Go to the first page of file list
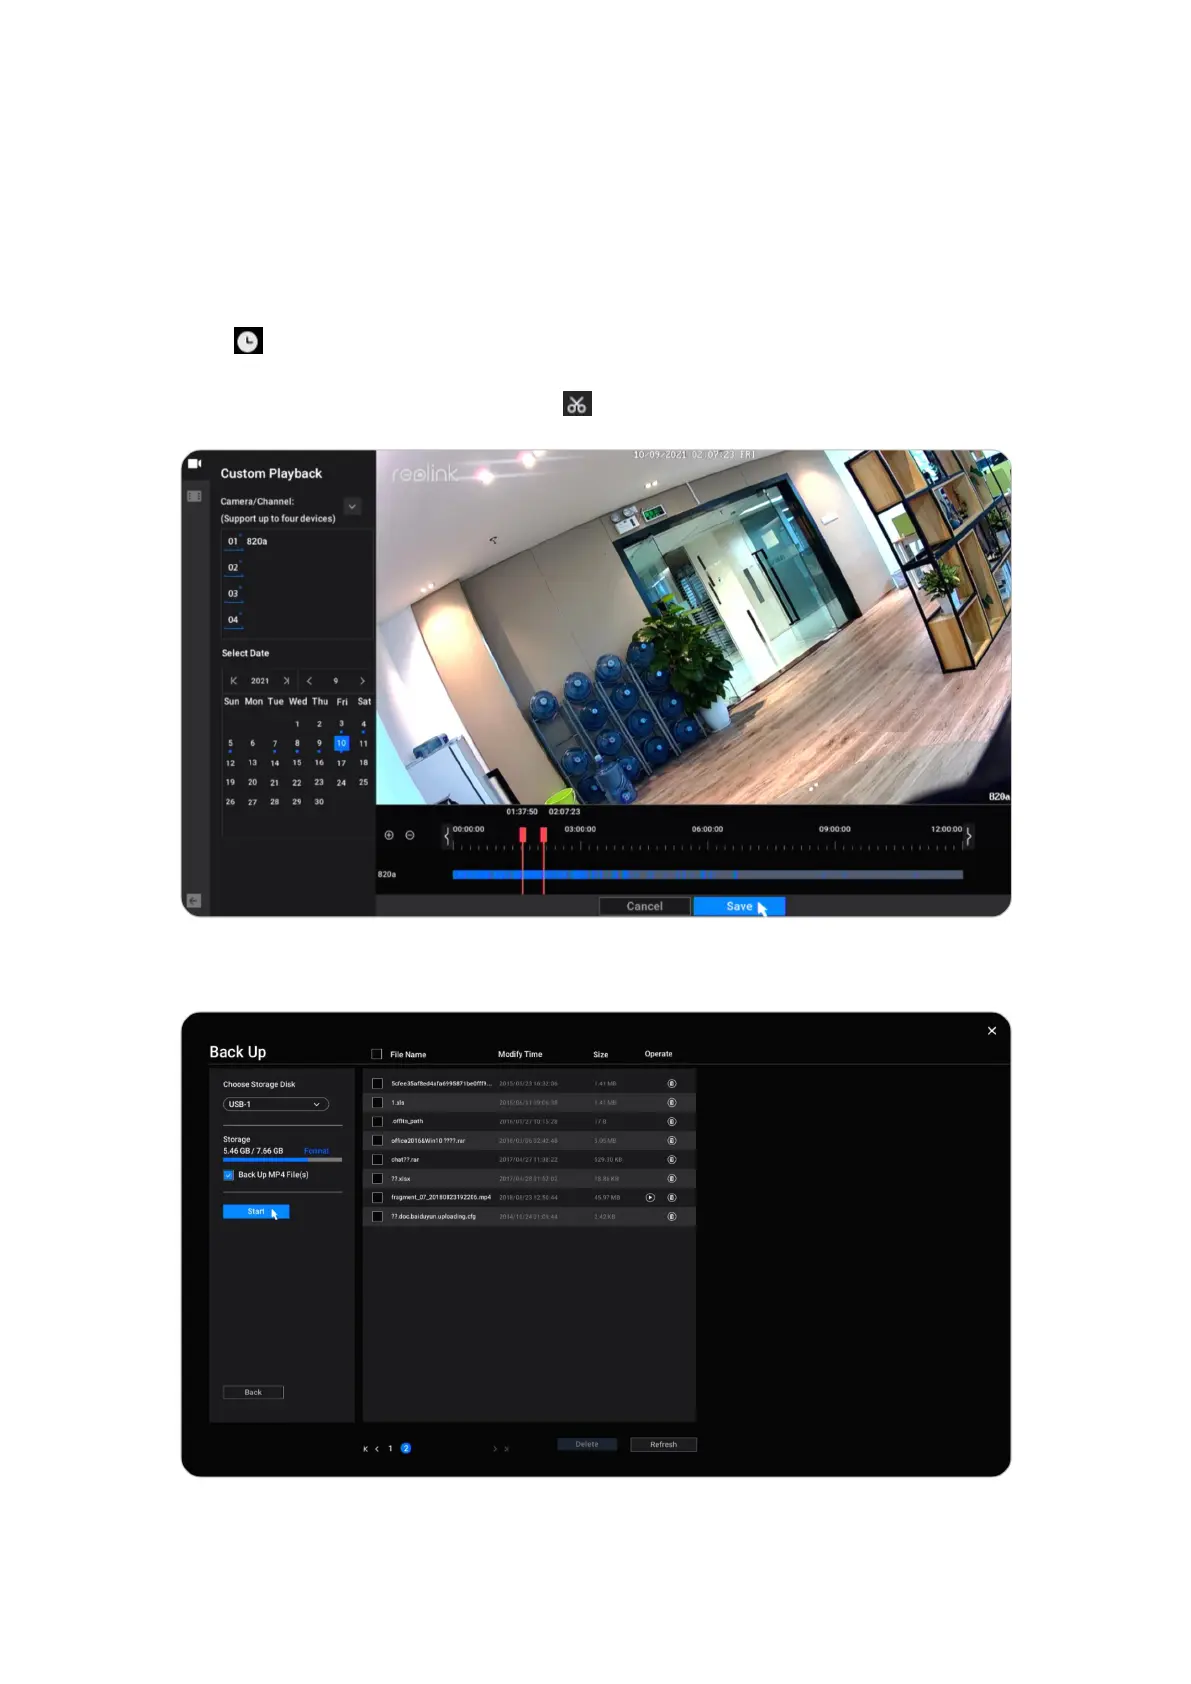Viewport: 1191px width, 1684px height. click(x=365, y=1449)
